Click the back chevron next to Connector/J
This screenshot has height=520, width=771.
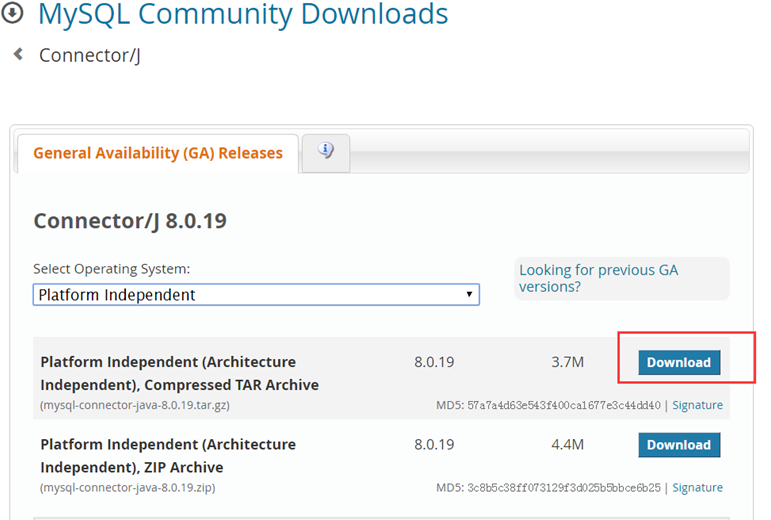click(x=18, y=54)
